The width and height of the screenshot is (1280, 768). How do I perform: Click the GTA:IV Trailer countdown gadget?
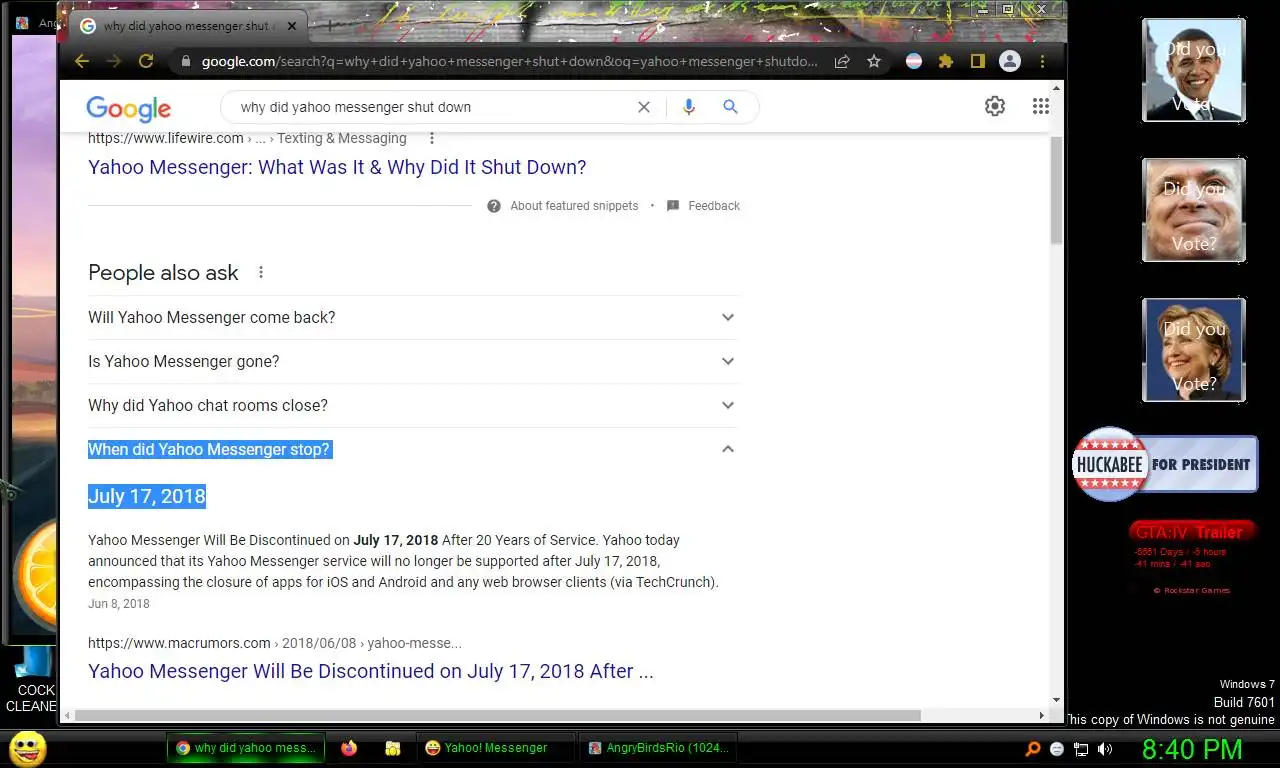[1191, 558]
